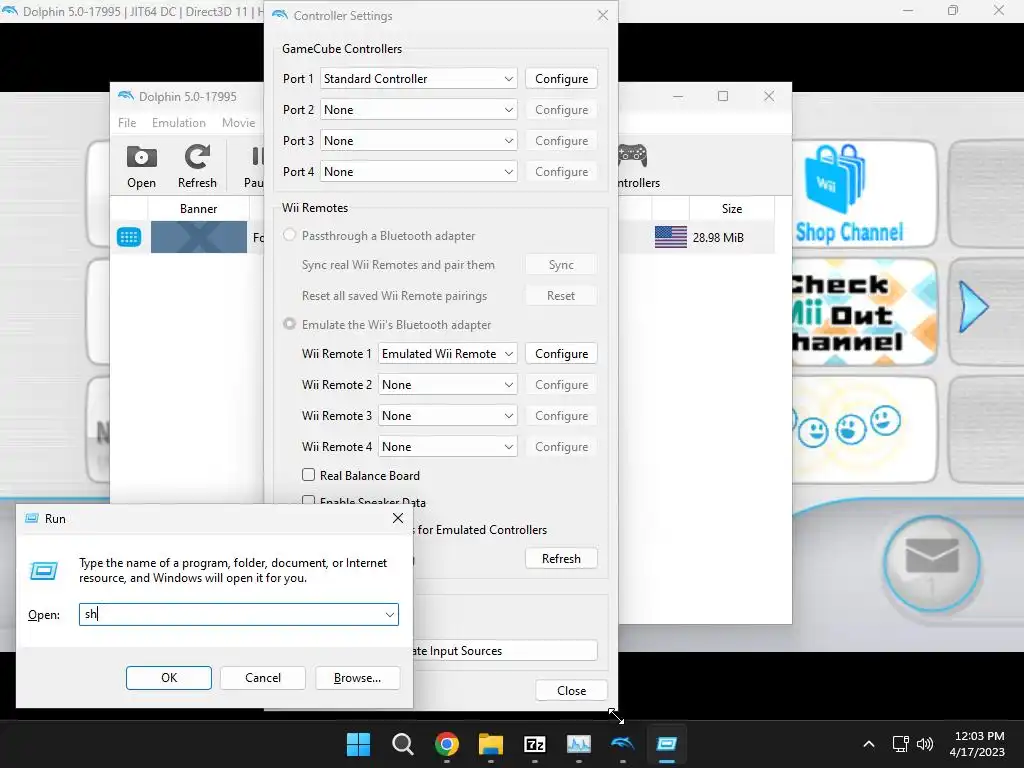Open the Port 4 controller dropdown

coord(419,172)
